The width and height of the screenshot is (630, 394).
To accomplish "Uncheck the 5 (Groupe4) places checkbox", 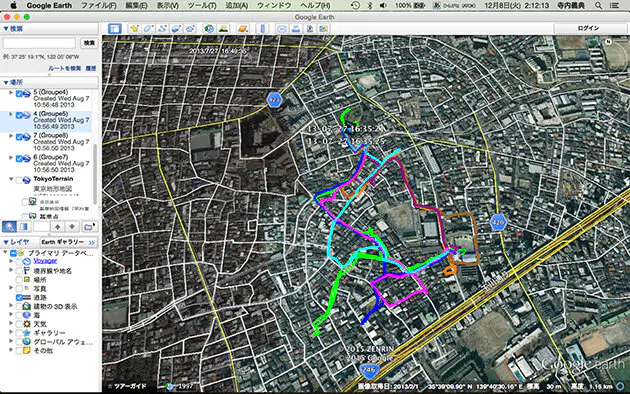I will (x=19, y=94).
